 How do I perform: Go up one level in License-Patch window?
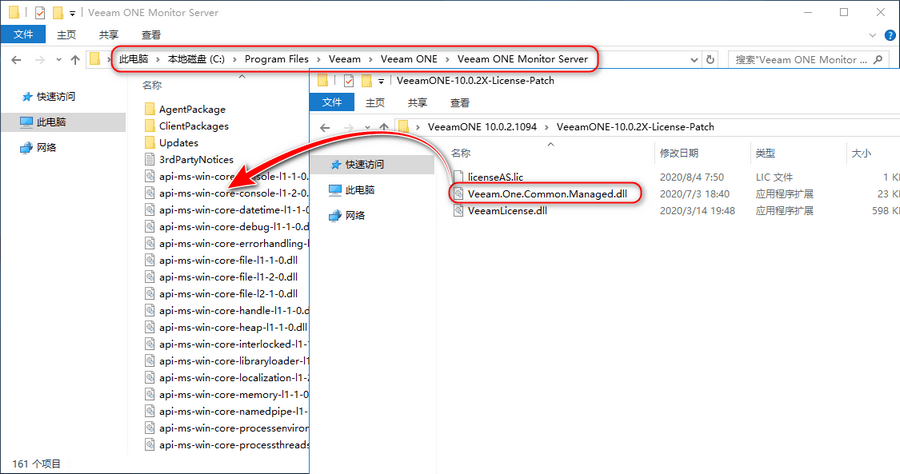(x=383, y=127)
